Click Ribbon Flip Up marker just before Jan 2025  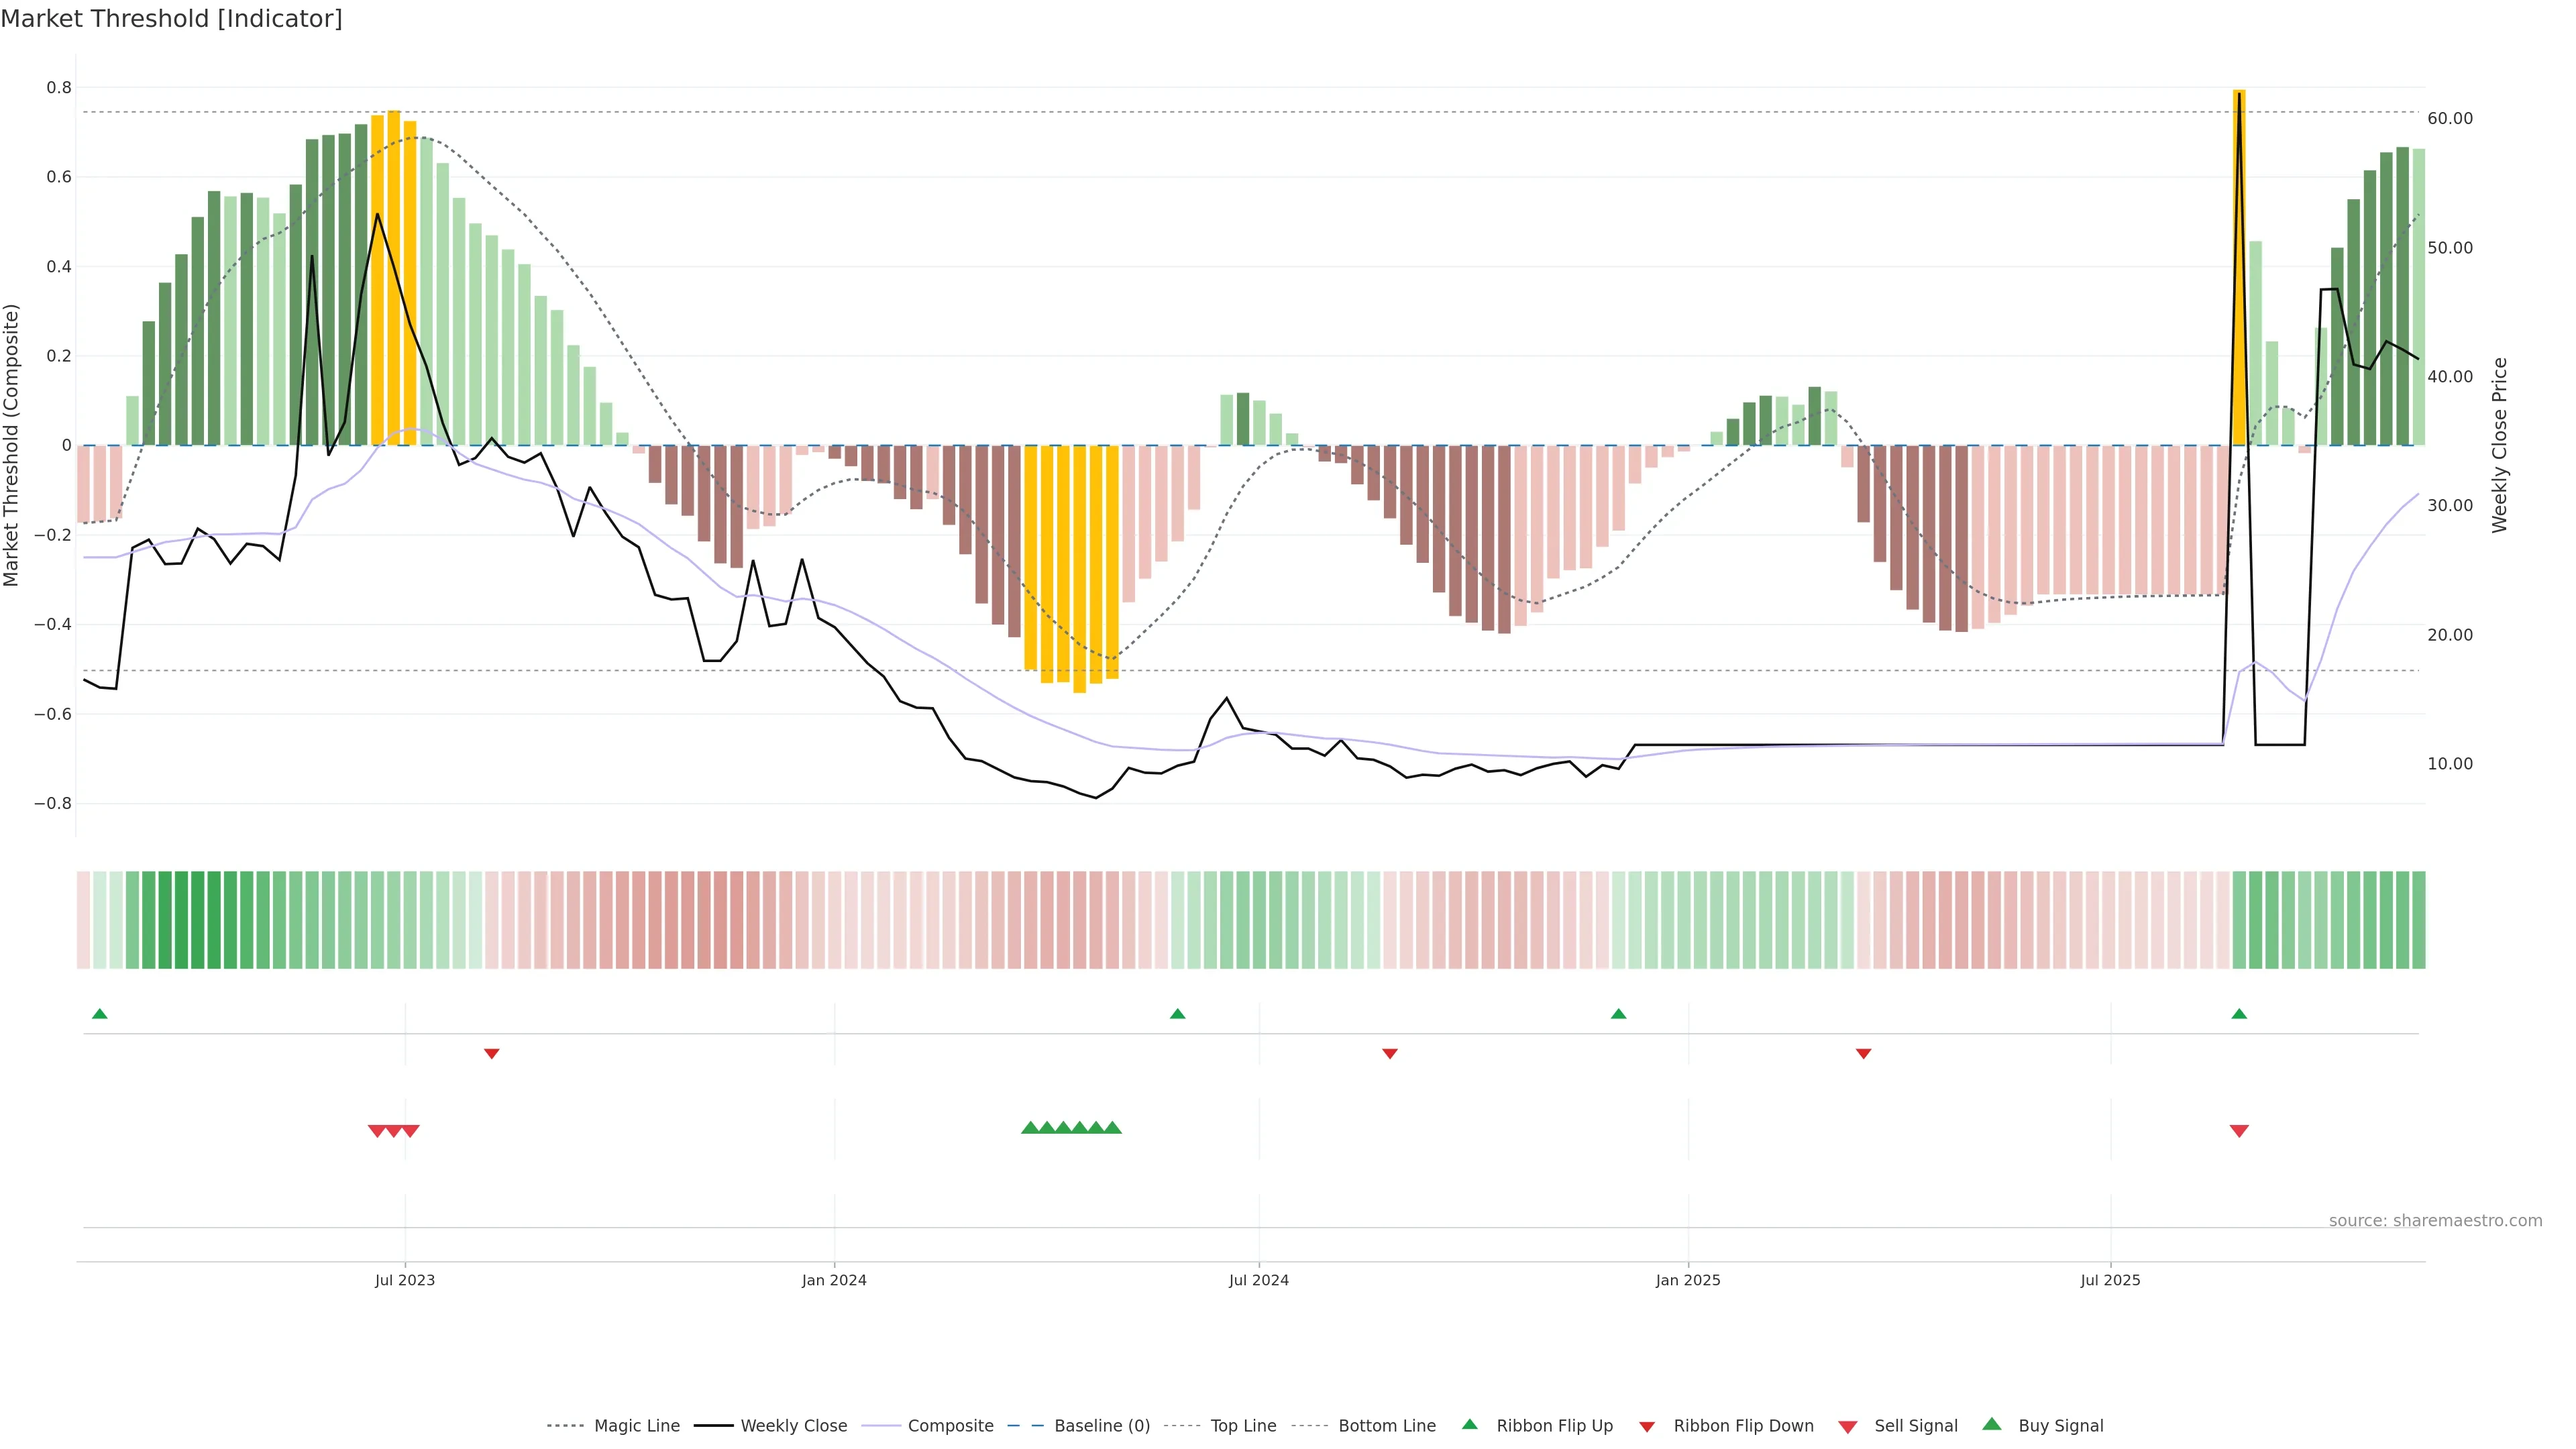[1618, 1014]
